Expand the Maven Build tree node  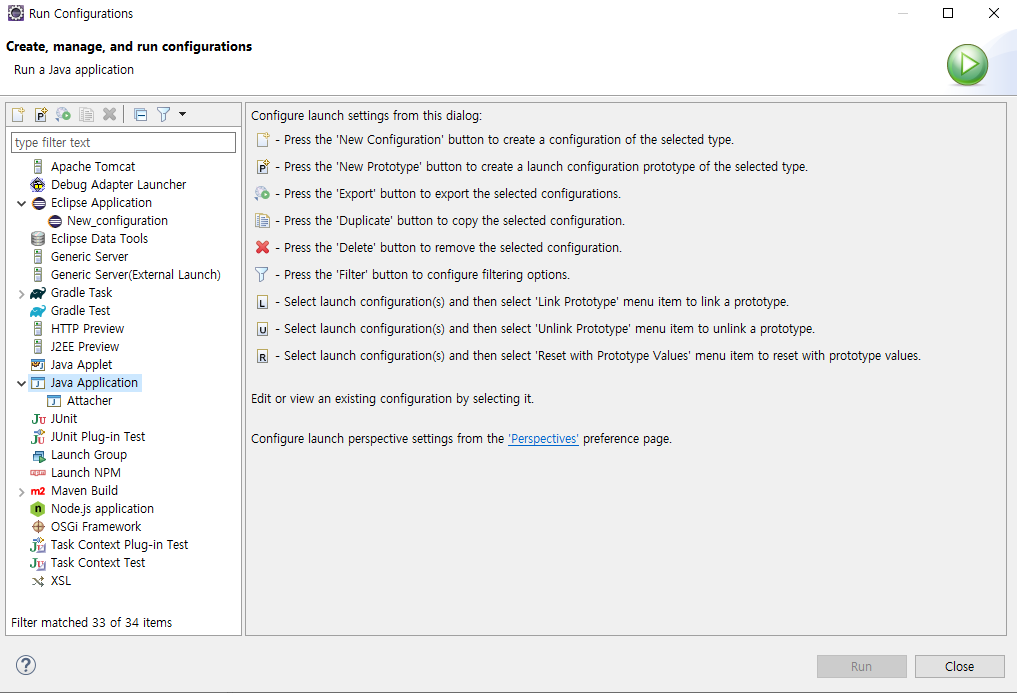tap(22, 491)
